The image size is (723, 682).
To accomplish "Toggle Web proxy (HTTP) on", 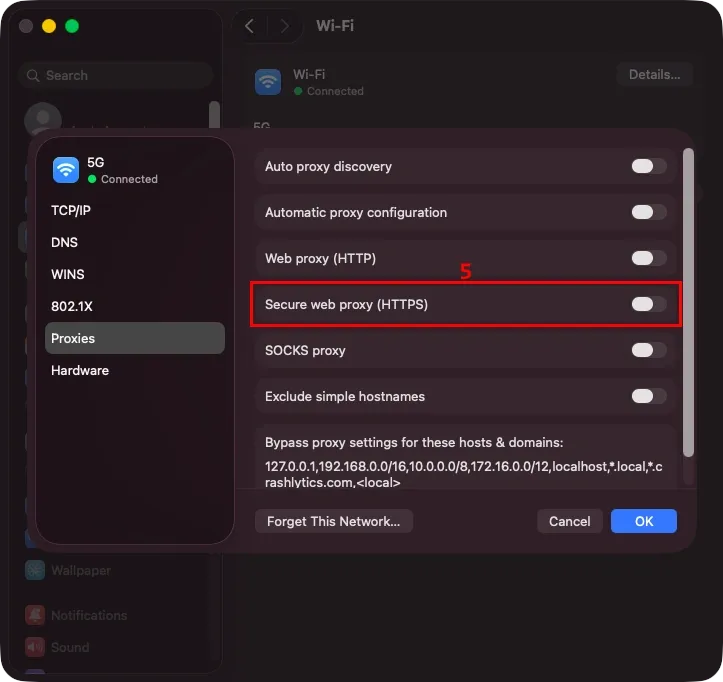I will pyautogui.click(x=649, y=258).
